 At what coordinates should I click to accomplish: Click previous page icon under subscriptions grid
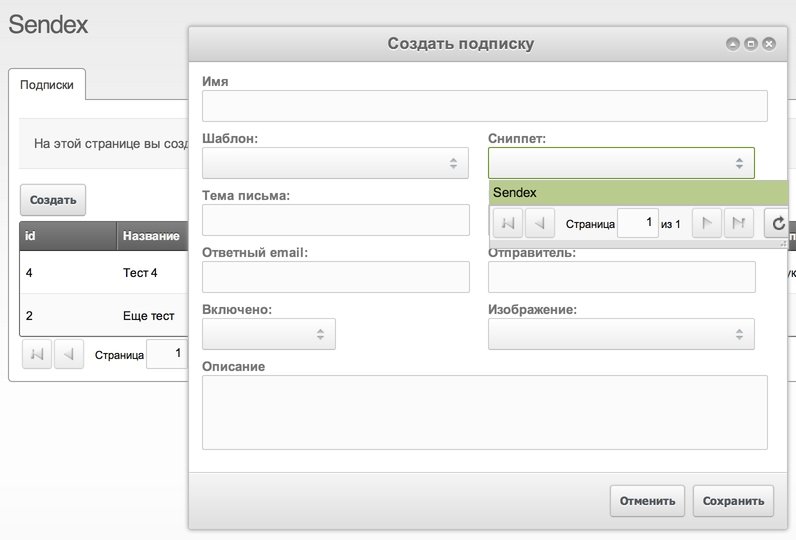[x=69, y=354]
